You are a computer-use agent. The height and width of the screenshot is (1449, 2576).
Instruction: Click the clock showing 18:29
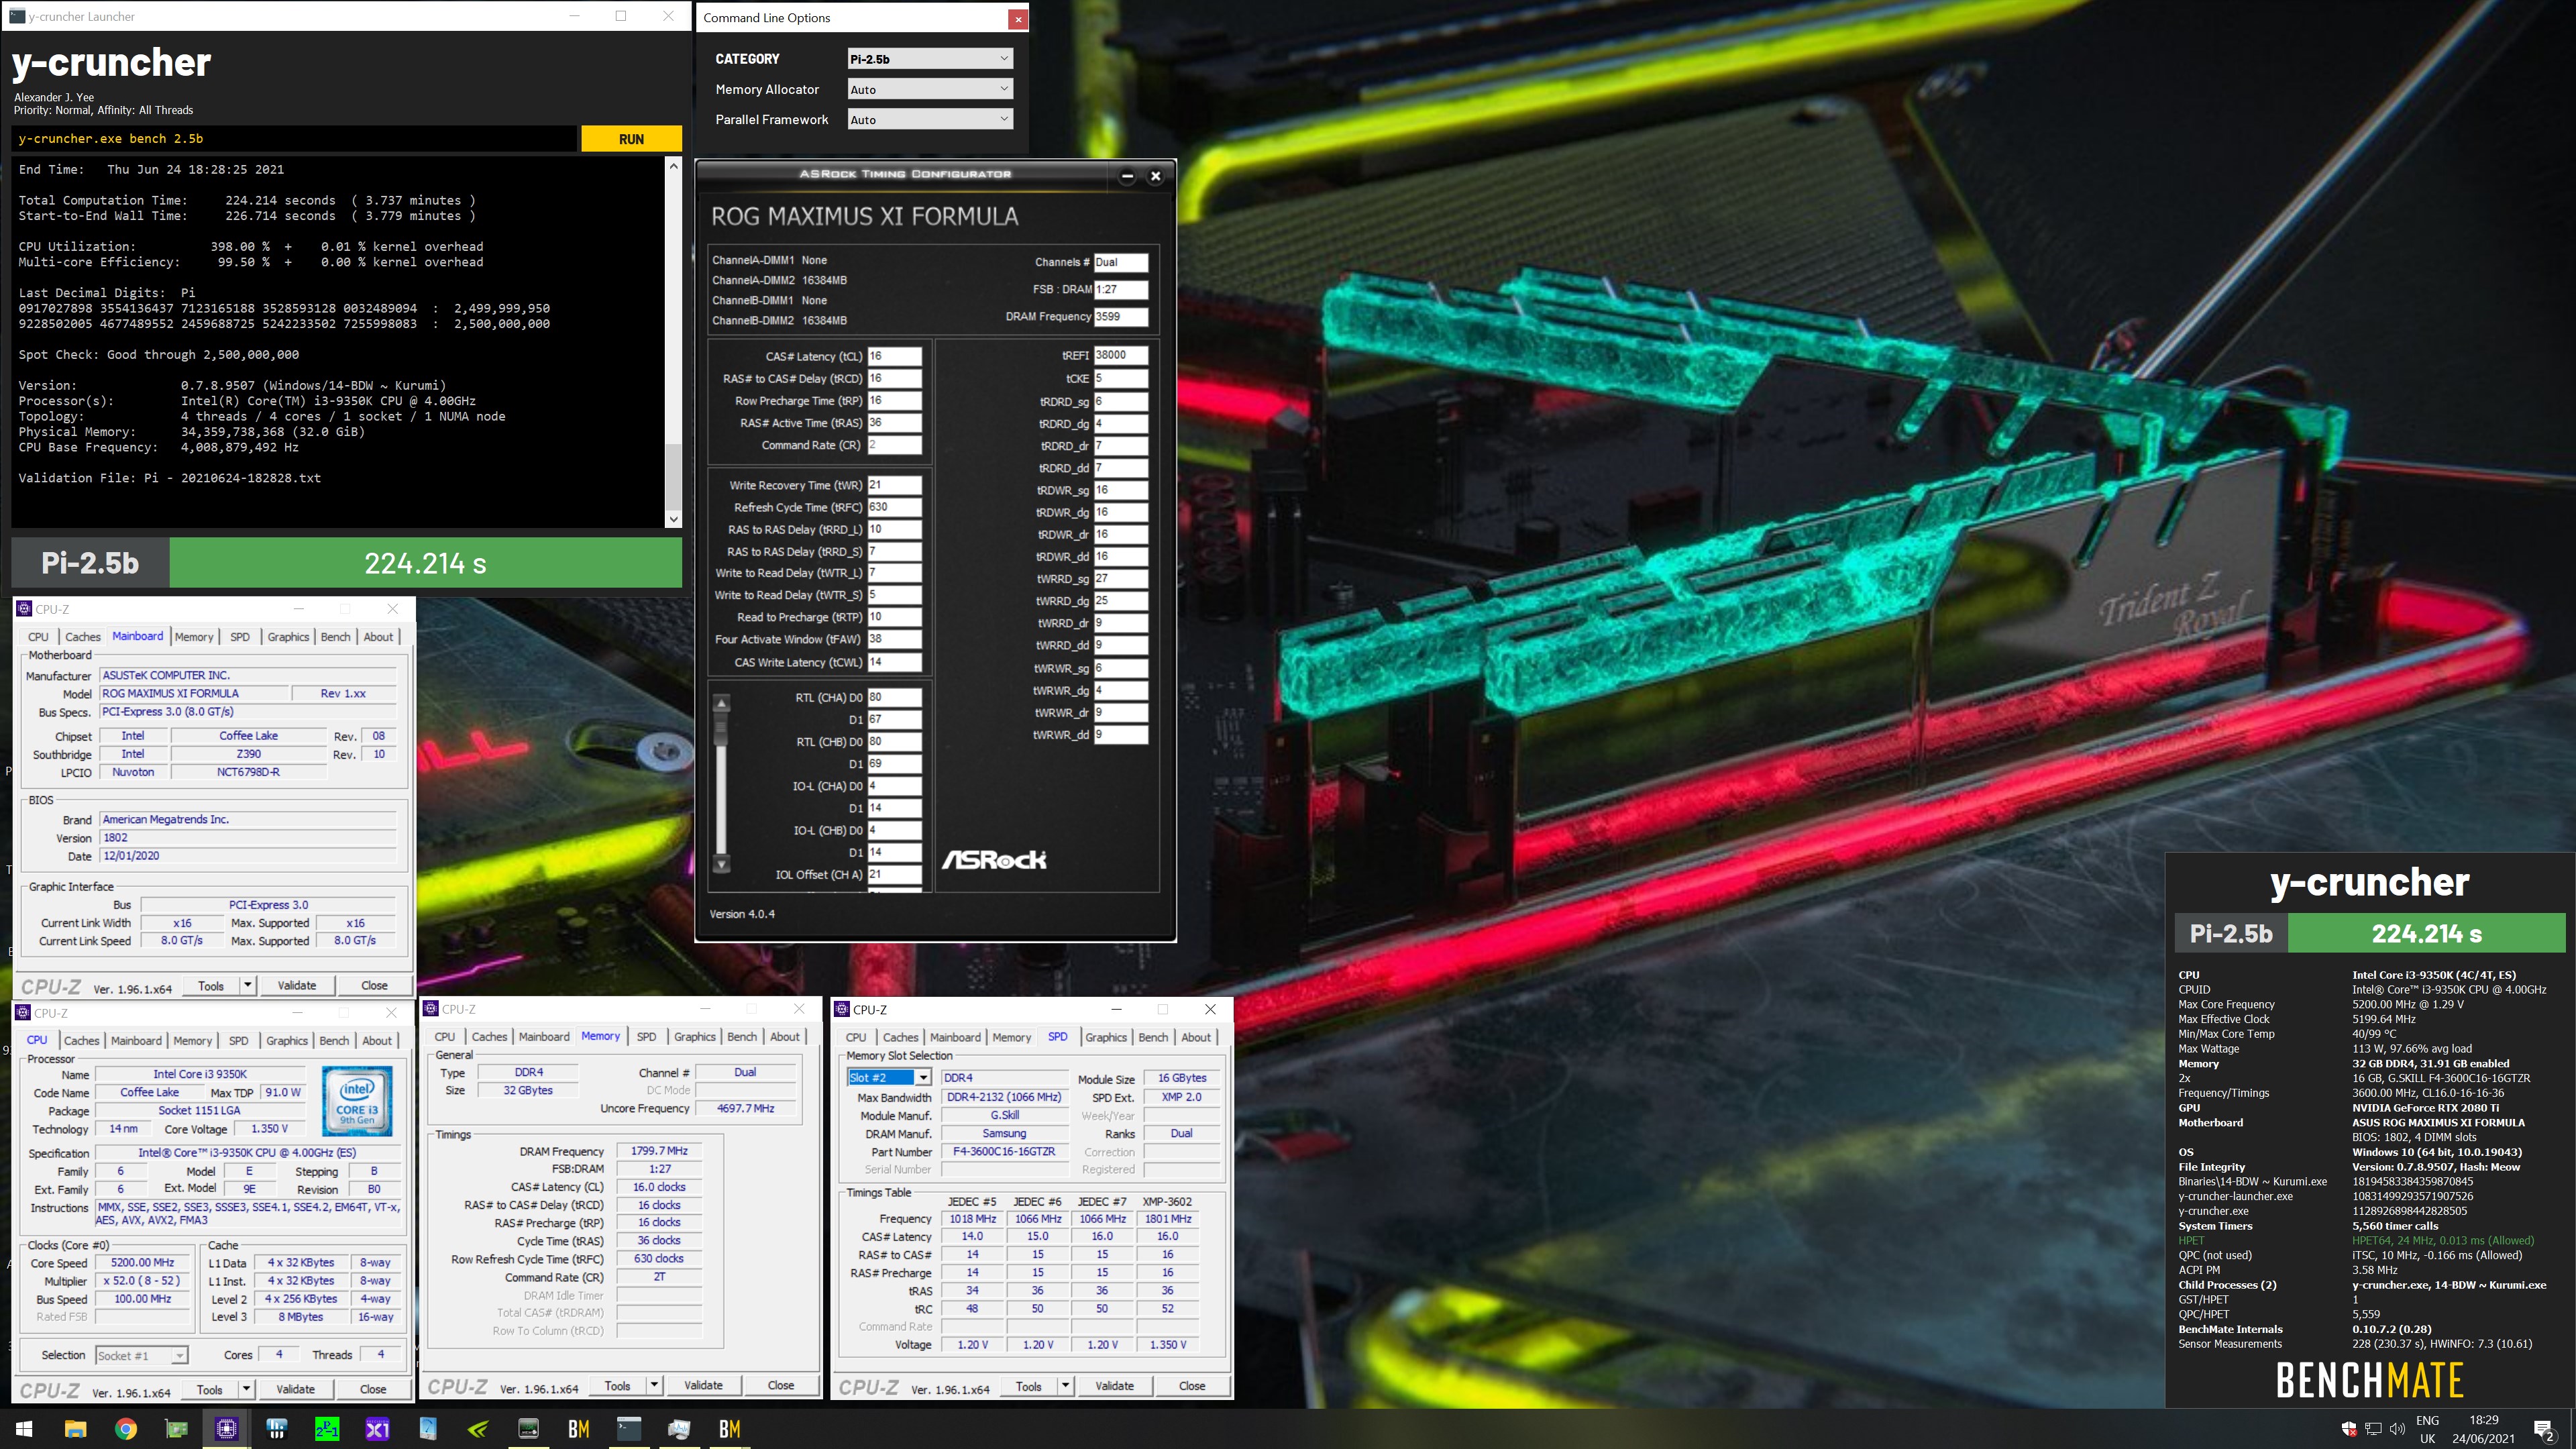pyautogui.click(x=2483, y=1420)
